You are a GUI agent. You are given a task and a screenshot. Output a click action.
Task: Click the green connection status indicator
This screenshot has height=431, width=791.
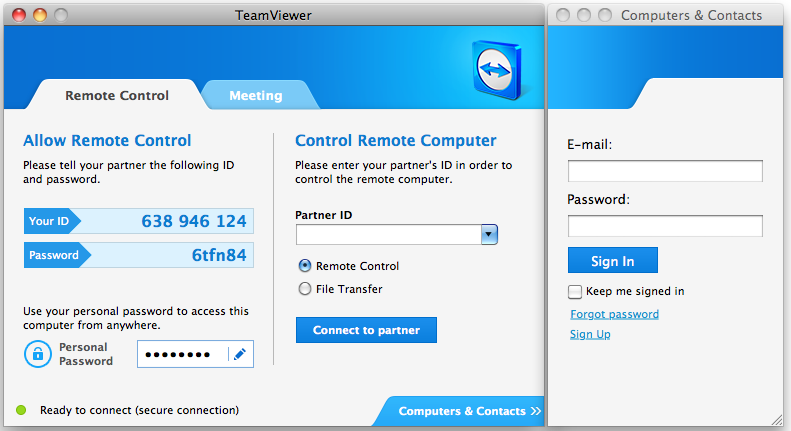click(21, 410)
